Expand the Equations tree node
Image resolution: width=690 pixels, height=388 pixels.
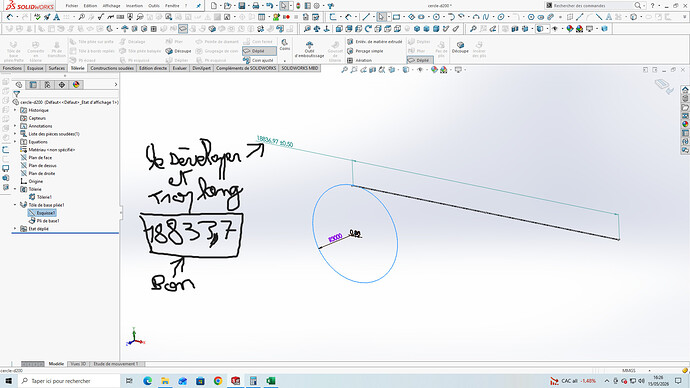15,142
